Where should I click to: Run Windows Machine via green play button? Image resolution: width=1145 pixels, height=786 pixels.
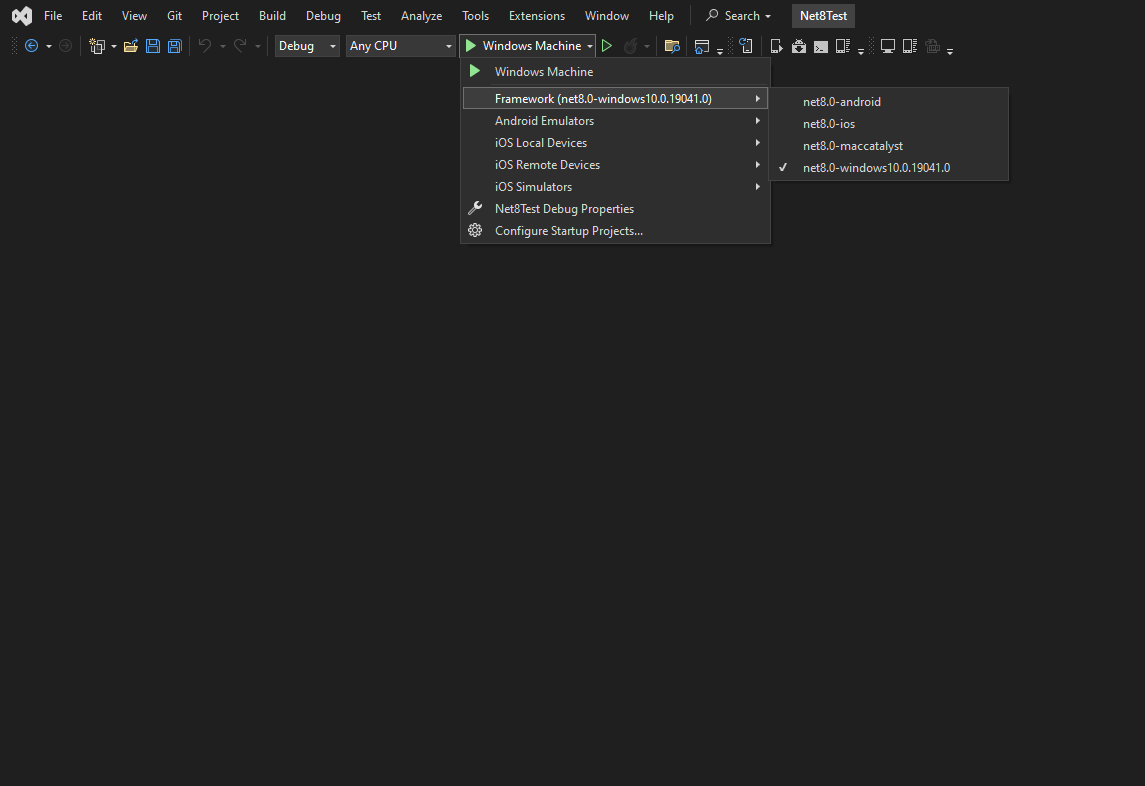point(471,46)
